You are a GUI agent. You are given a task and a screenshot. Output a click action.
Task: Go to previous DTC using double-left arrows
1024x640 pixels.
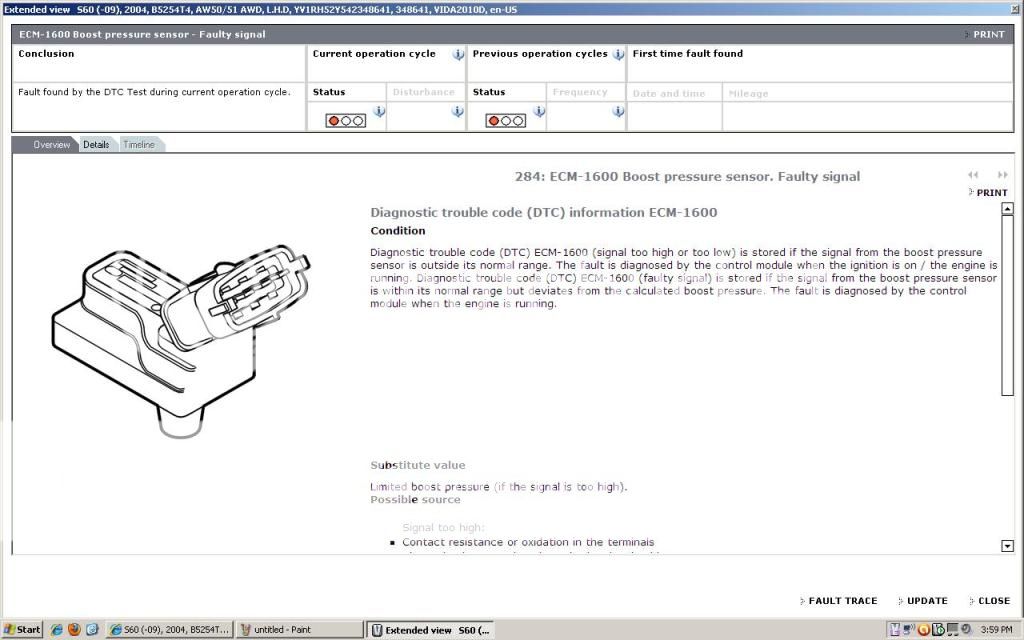[x=971, y=175]
